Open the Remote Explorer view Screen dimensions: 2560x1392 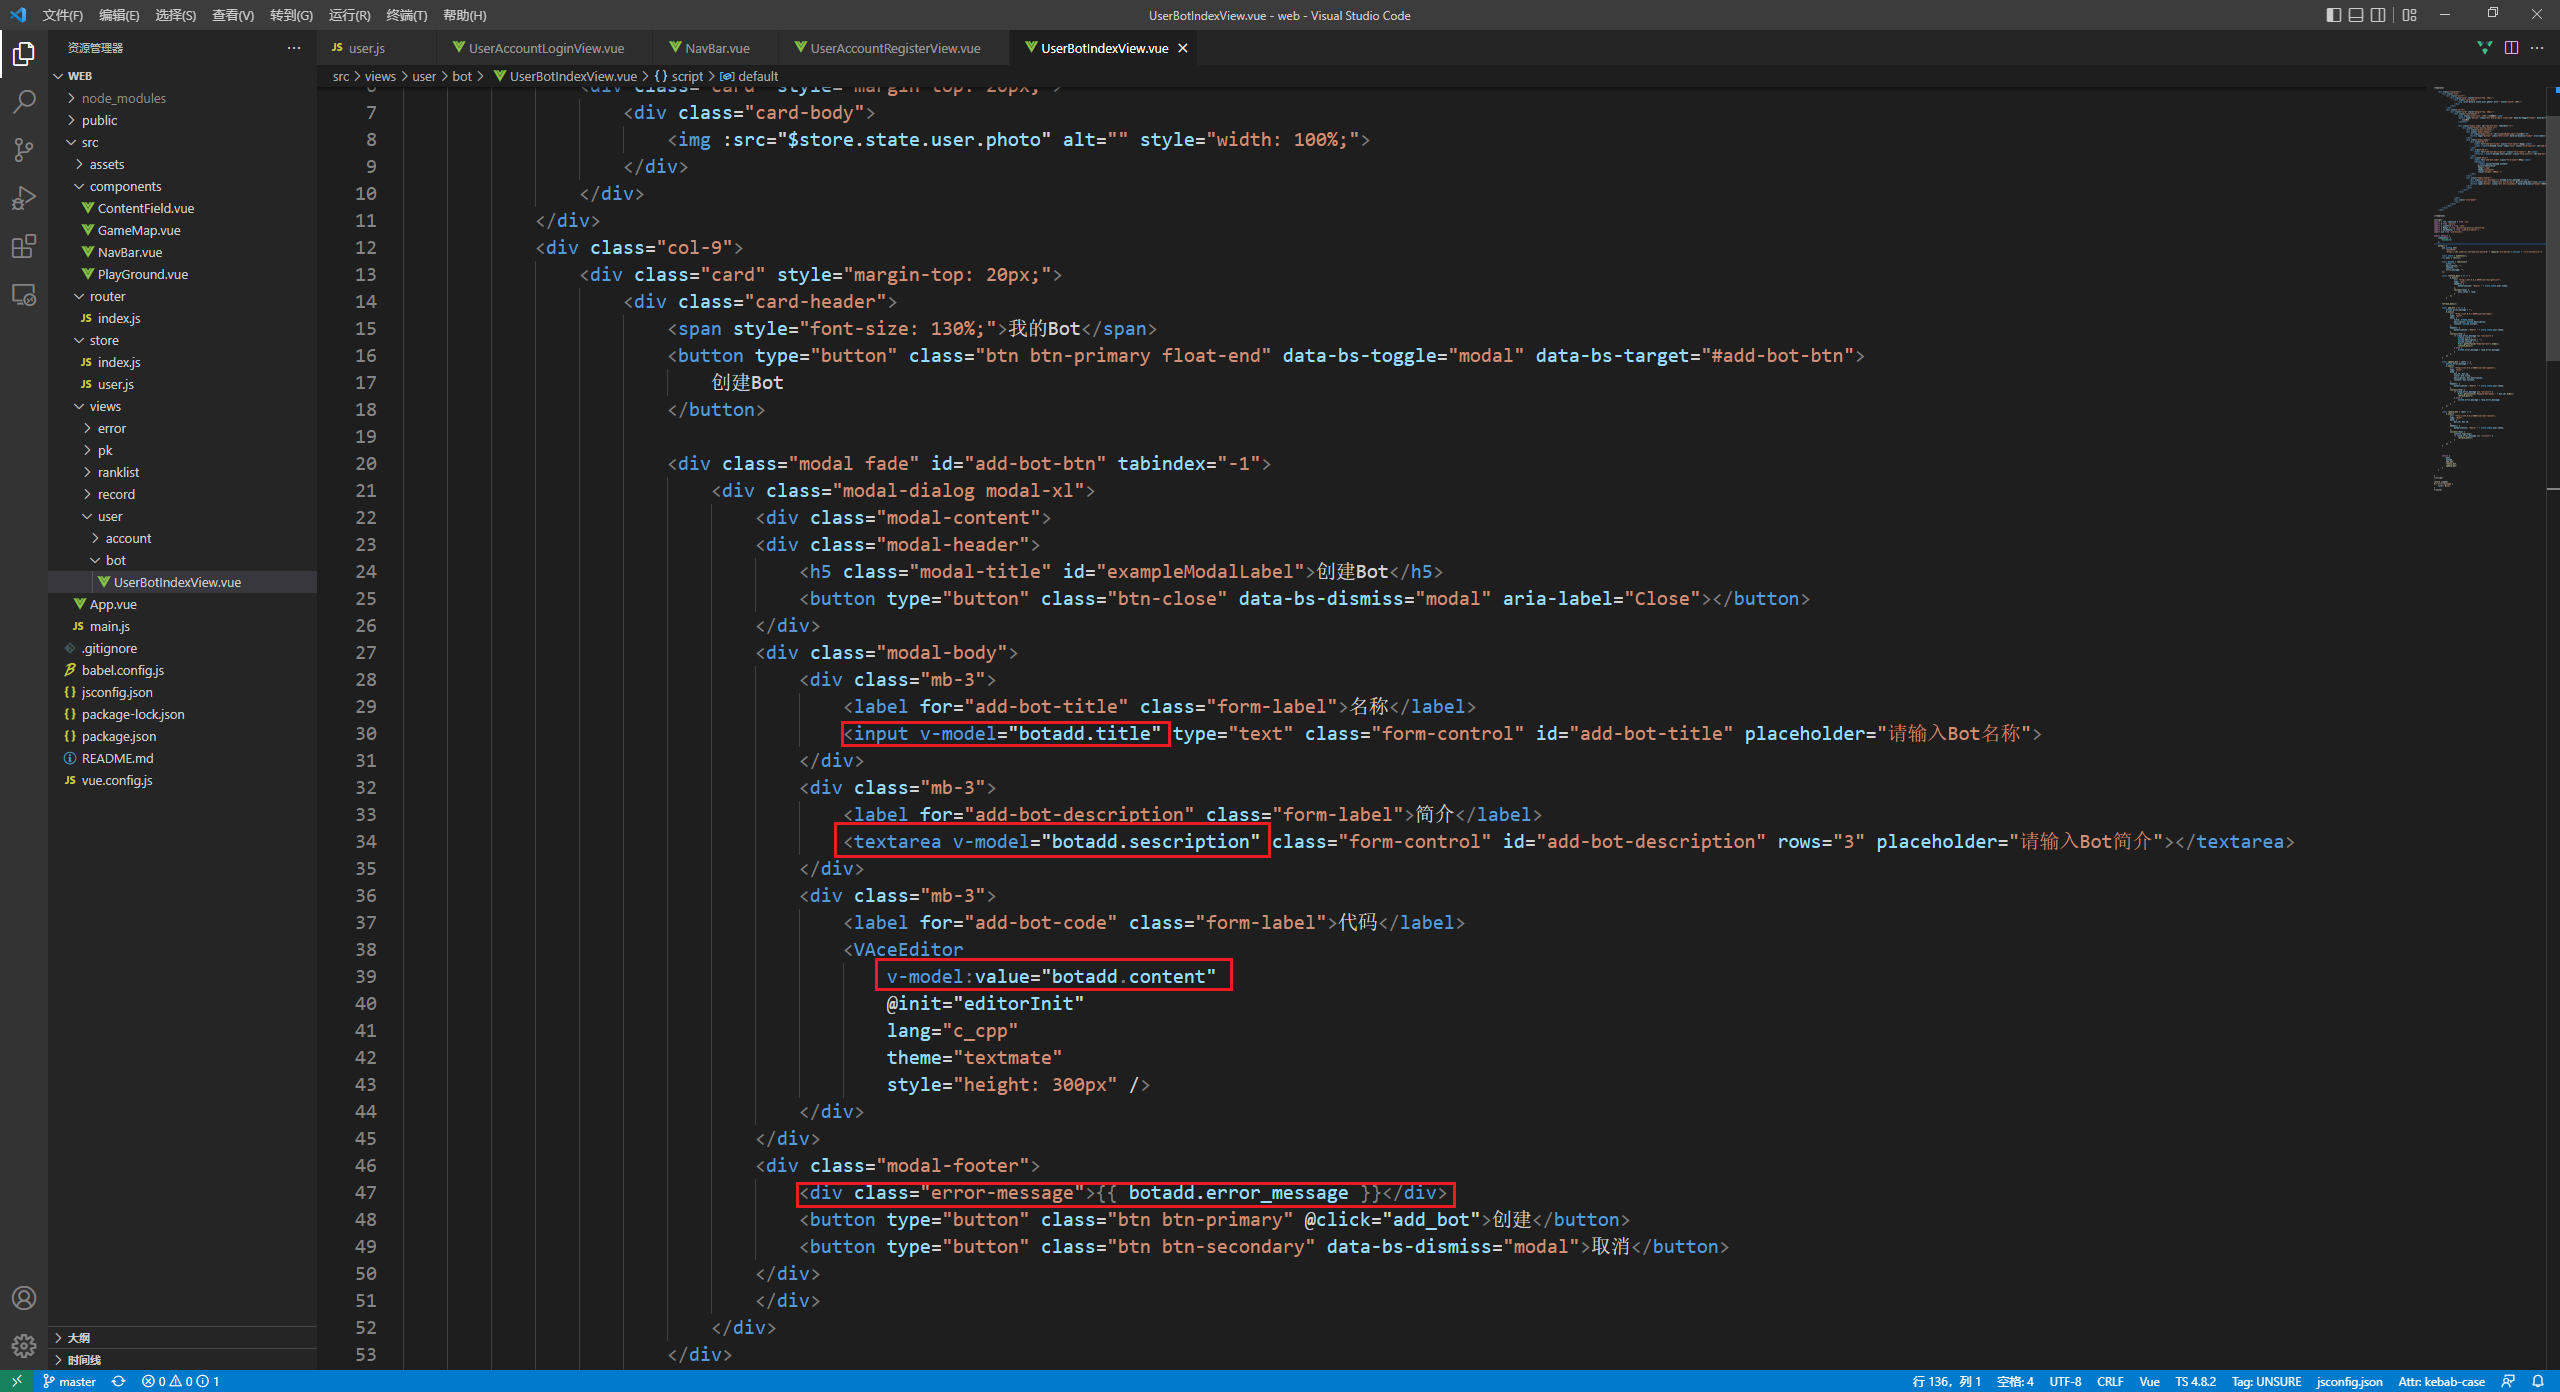(24, 295)
